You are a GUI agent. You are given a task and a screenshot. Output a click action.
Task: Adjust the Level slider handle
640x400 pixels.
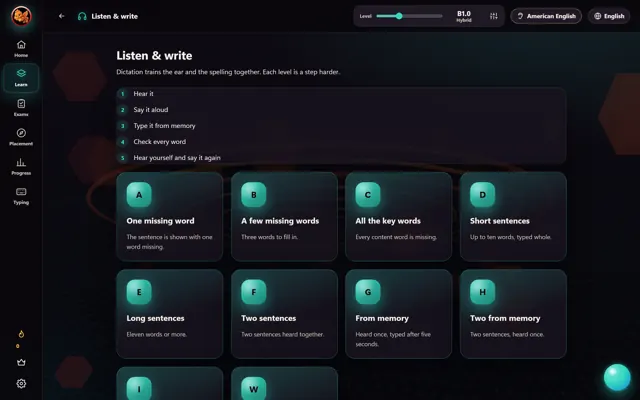[x=399, y=16]
